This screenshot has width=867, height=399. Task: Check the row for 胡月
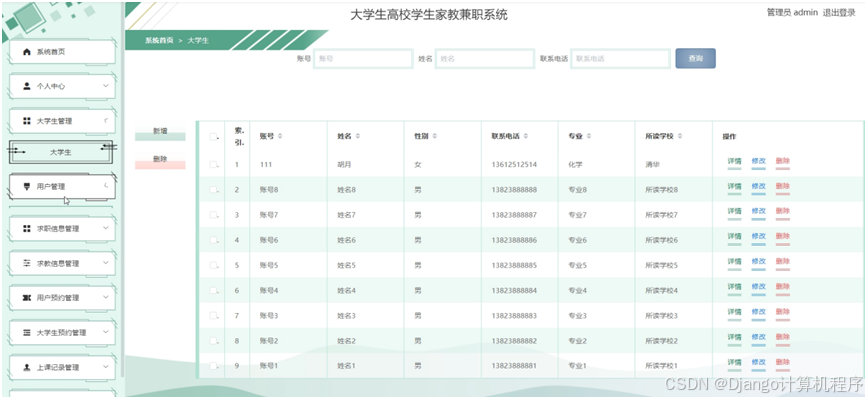[213, 165]
